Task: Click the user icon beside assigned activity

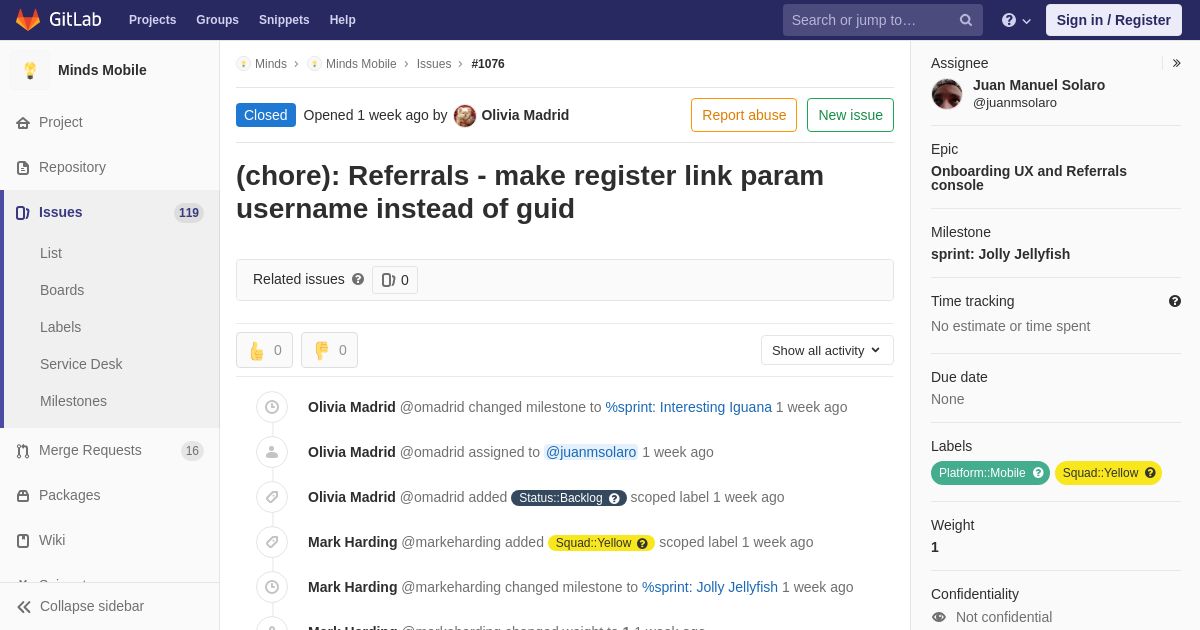Action: [272, 452]
